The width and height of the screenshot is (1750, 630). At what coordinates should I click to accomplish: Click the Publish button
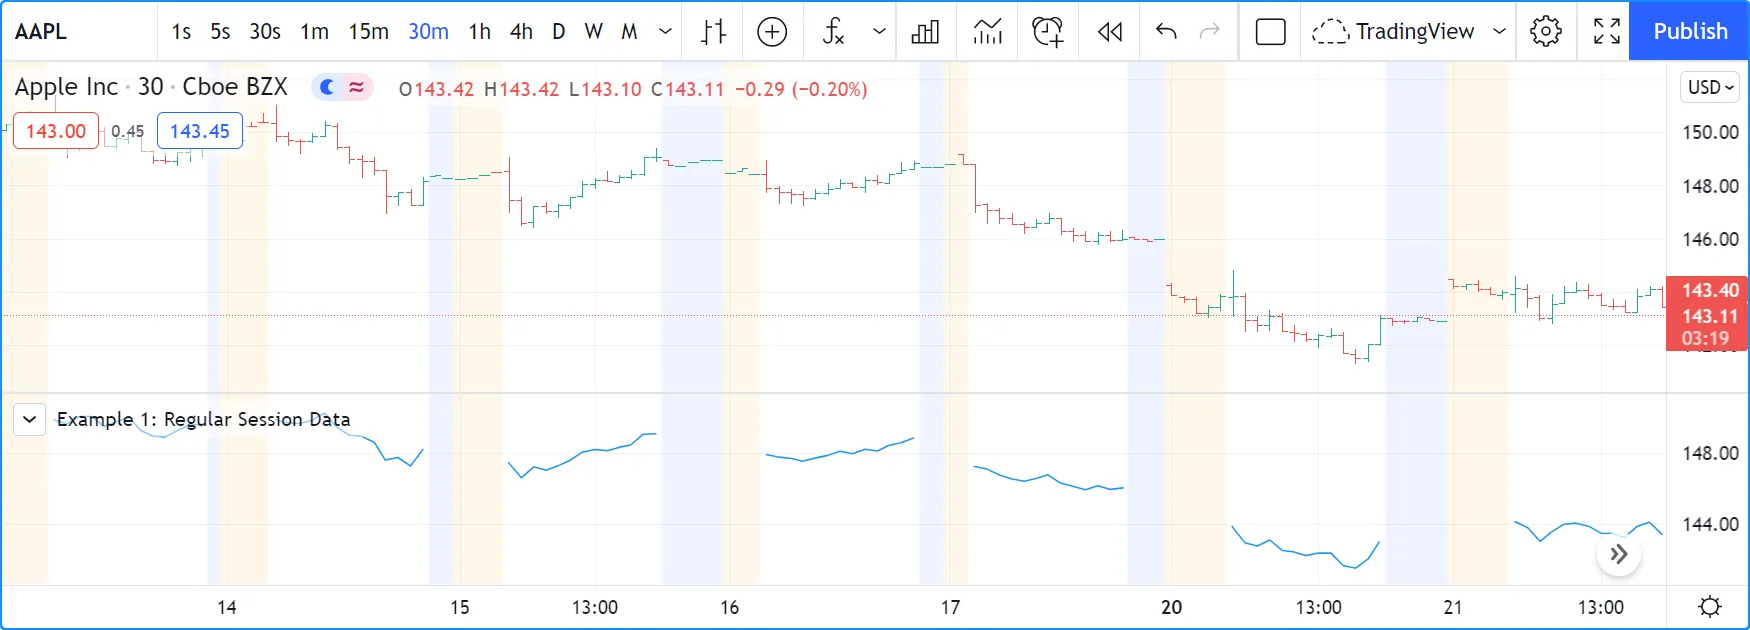click(x=1690, y=32)
